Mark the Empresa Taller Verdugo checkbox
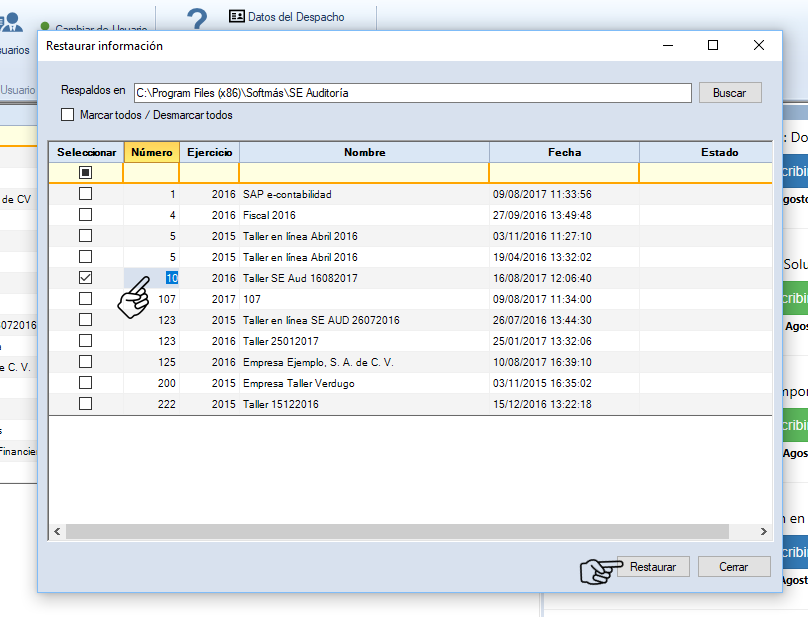The height and width of the screenshot is (617, 808). (x=86, y=383)
